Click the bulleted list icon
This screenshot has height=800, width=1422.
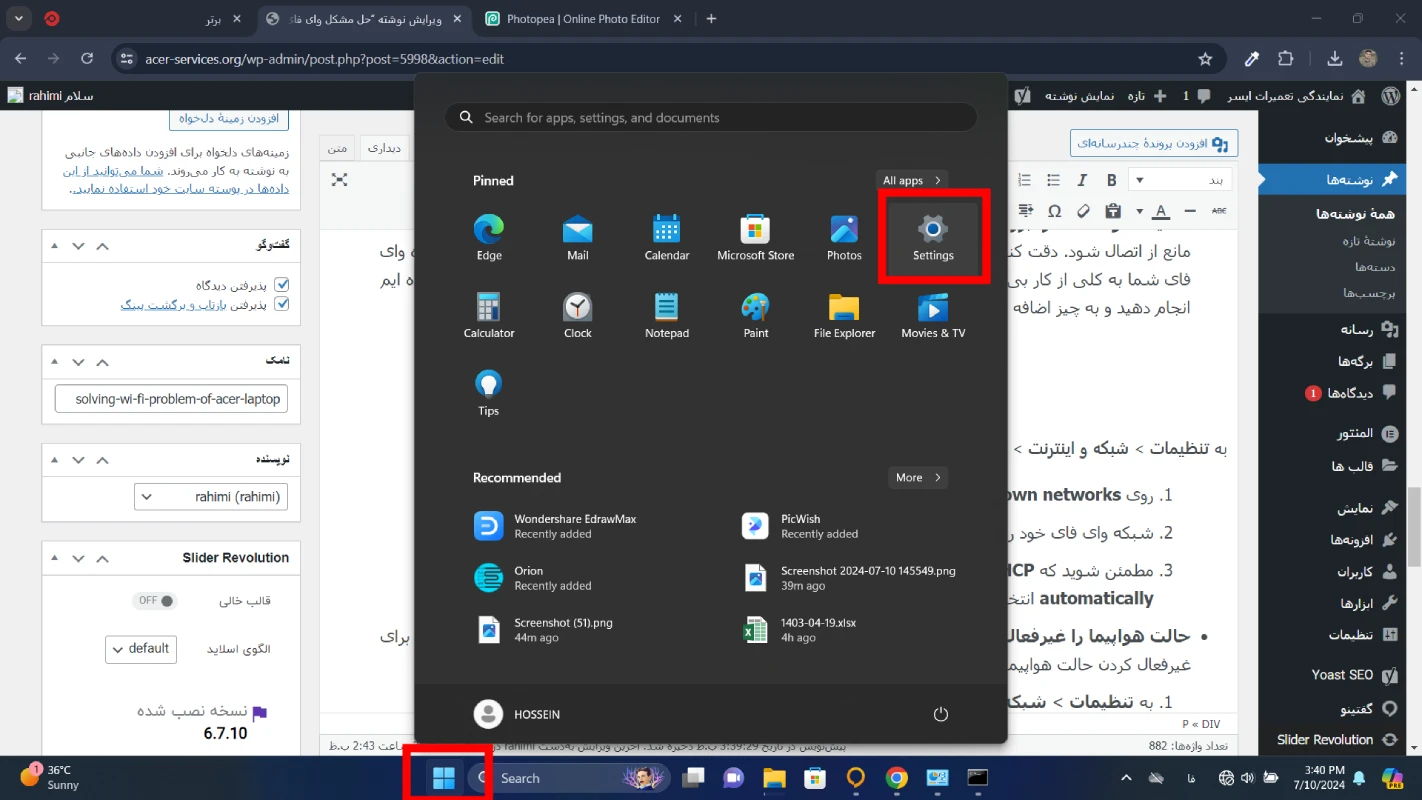(1052, 180)
